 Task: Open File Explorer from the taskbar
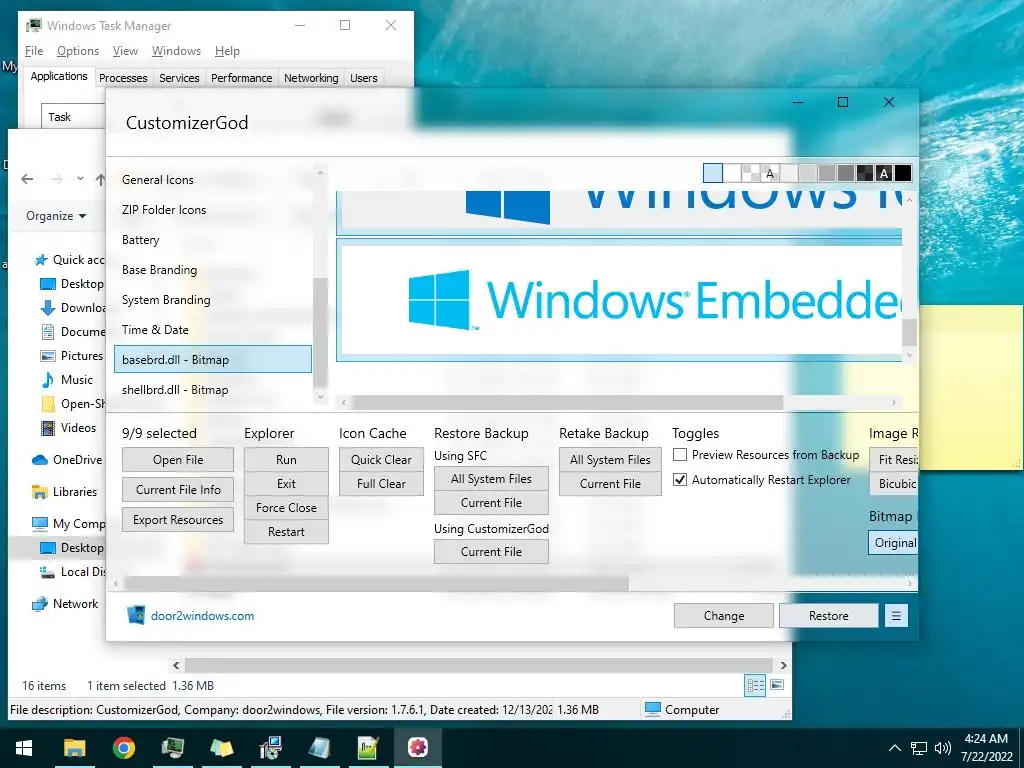pos(74,748)
